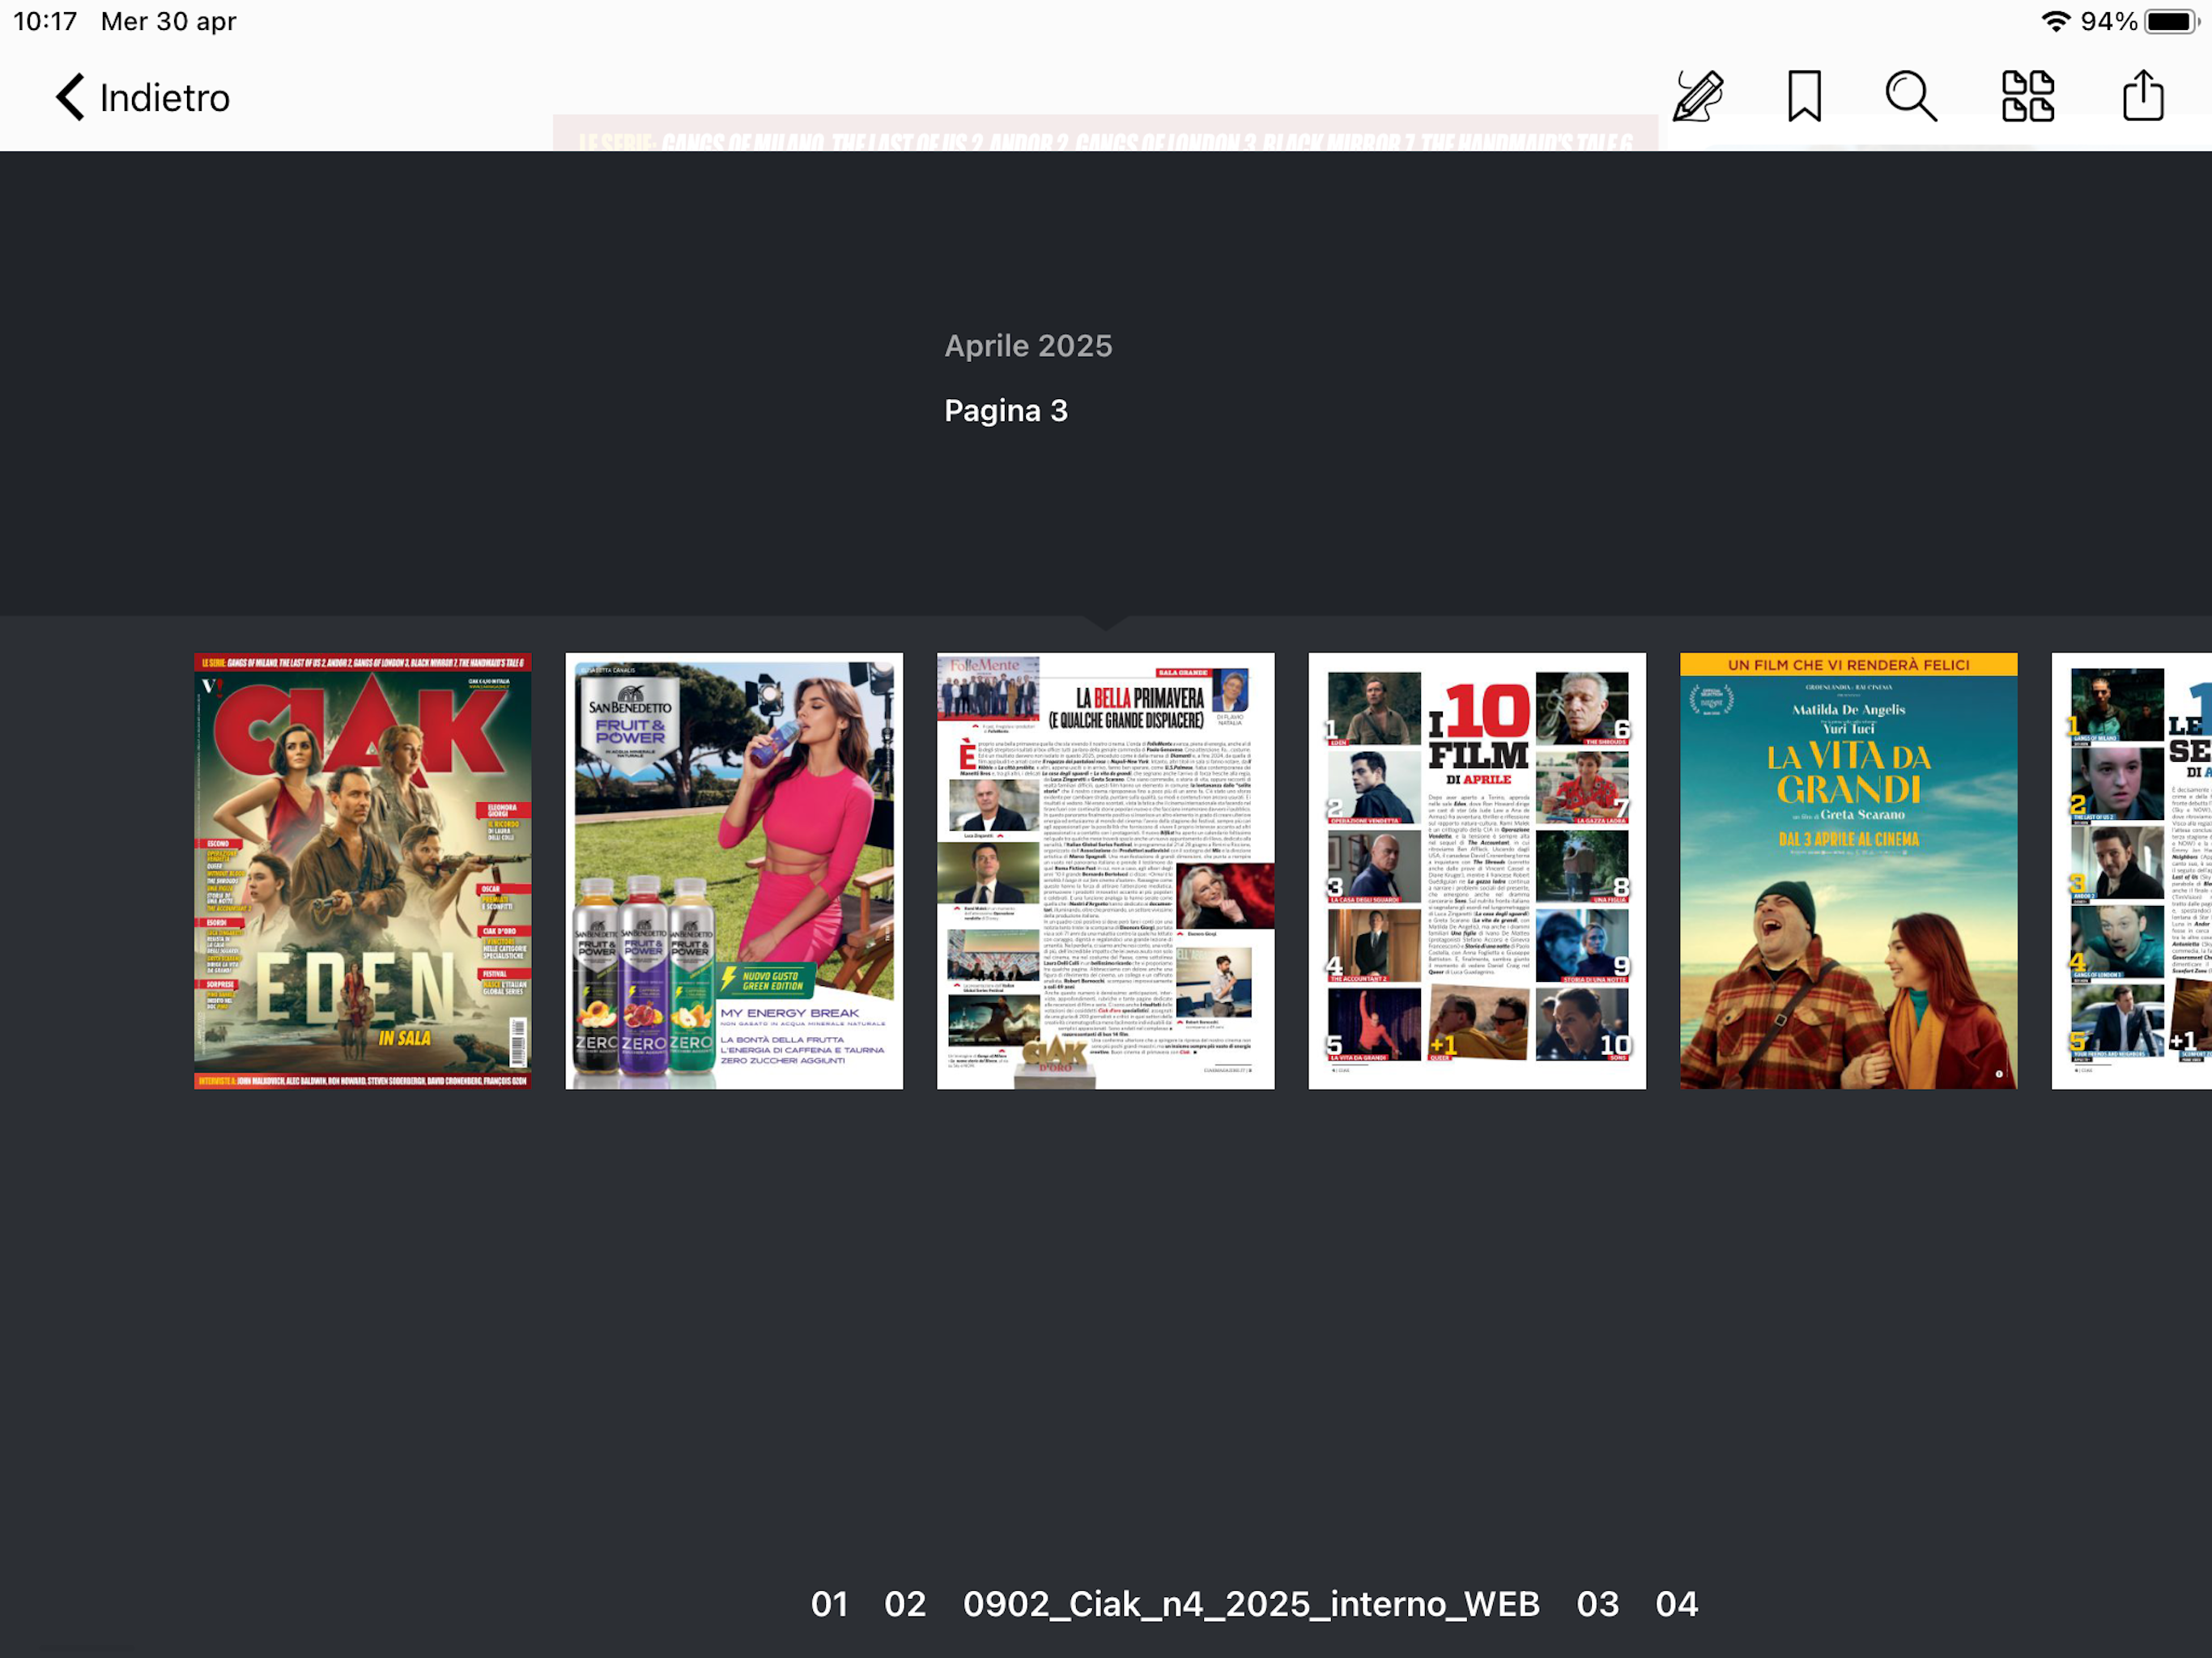Image resolution: width=2212 pixels, height=1658 pixels.
Task: Open the San Benedetto ad page thumbnail
Action: click(734, 871)
